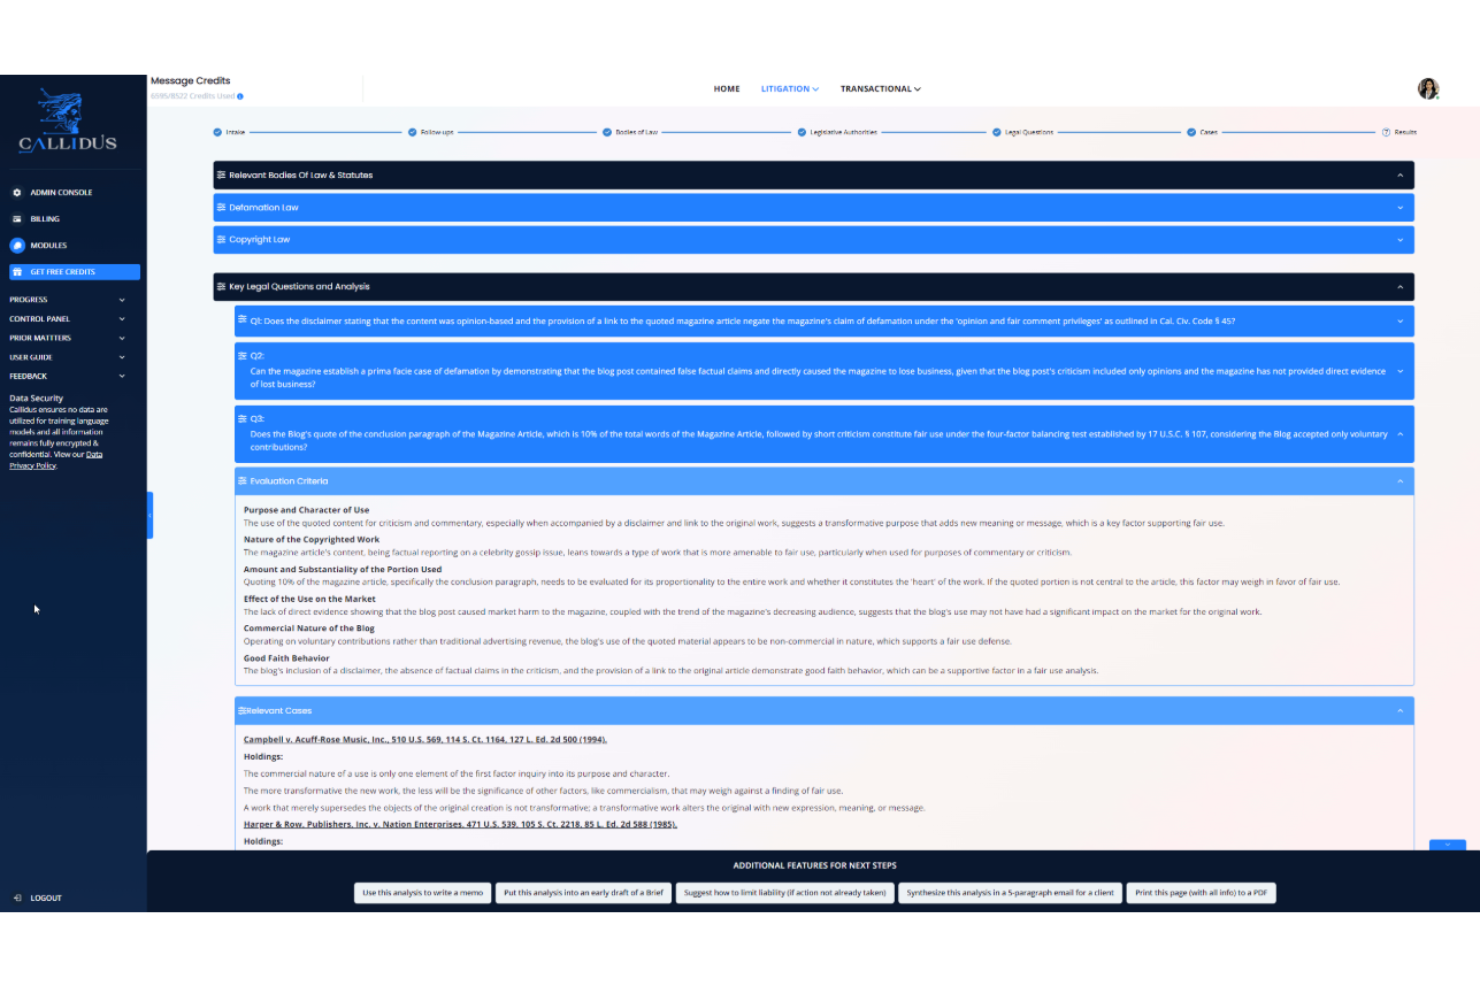The height and width of the screenshot is (987, 1480).
Task: Click Use this analysis to write a memo
Action: (x=422, y=893)
